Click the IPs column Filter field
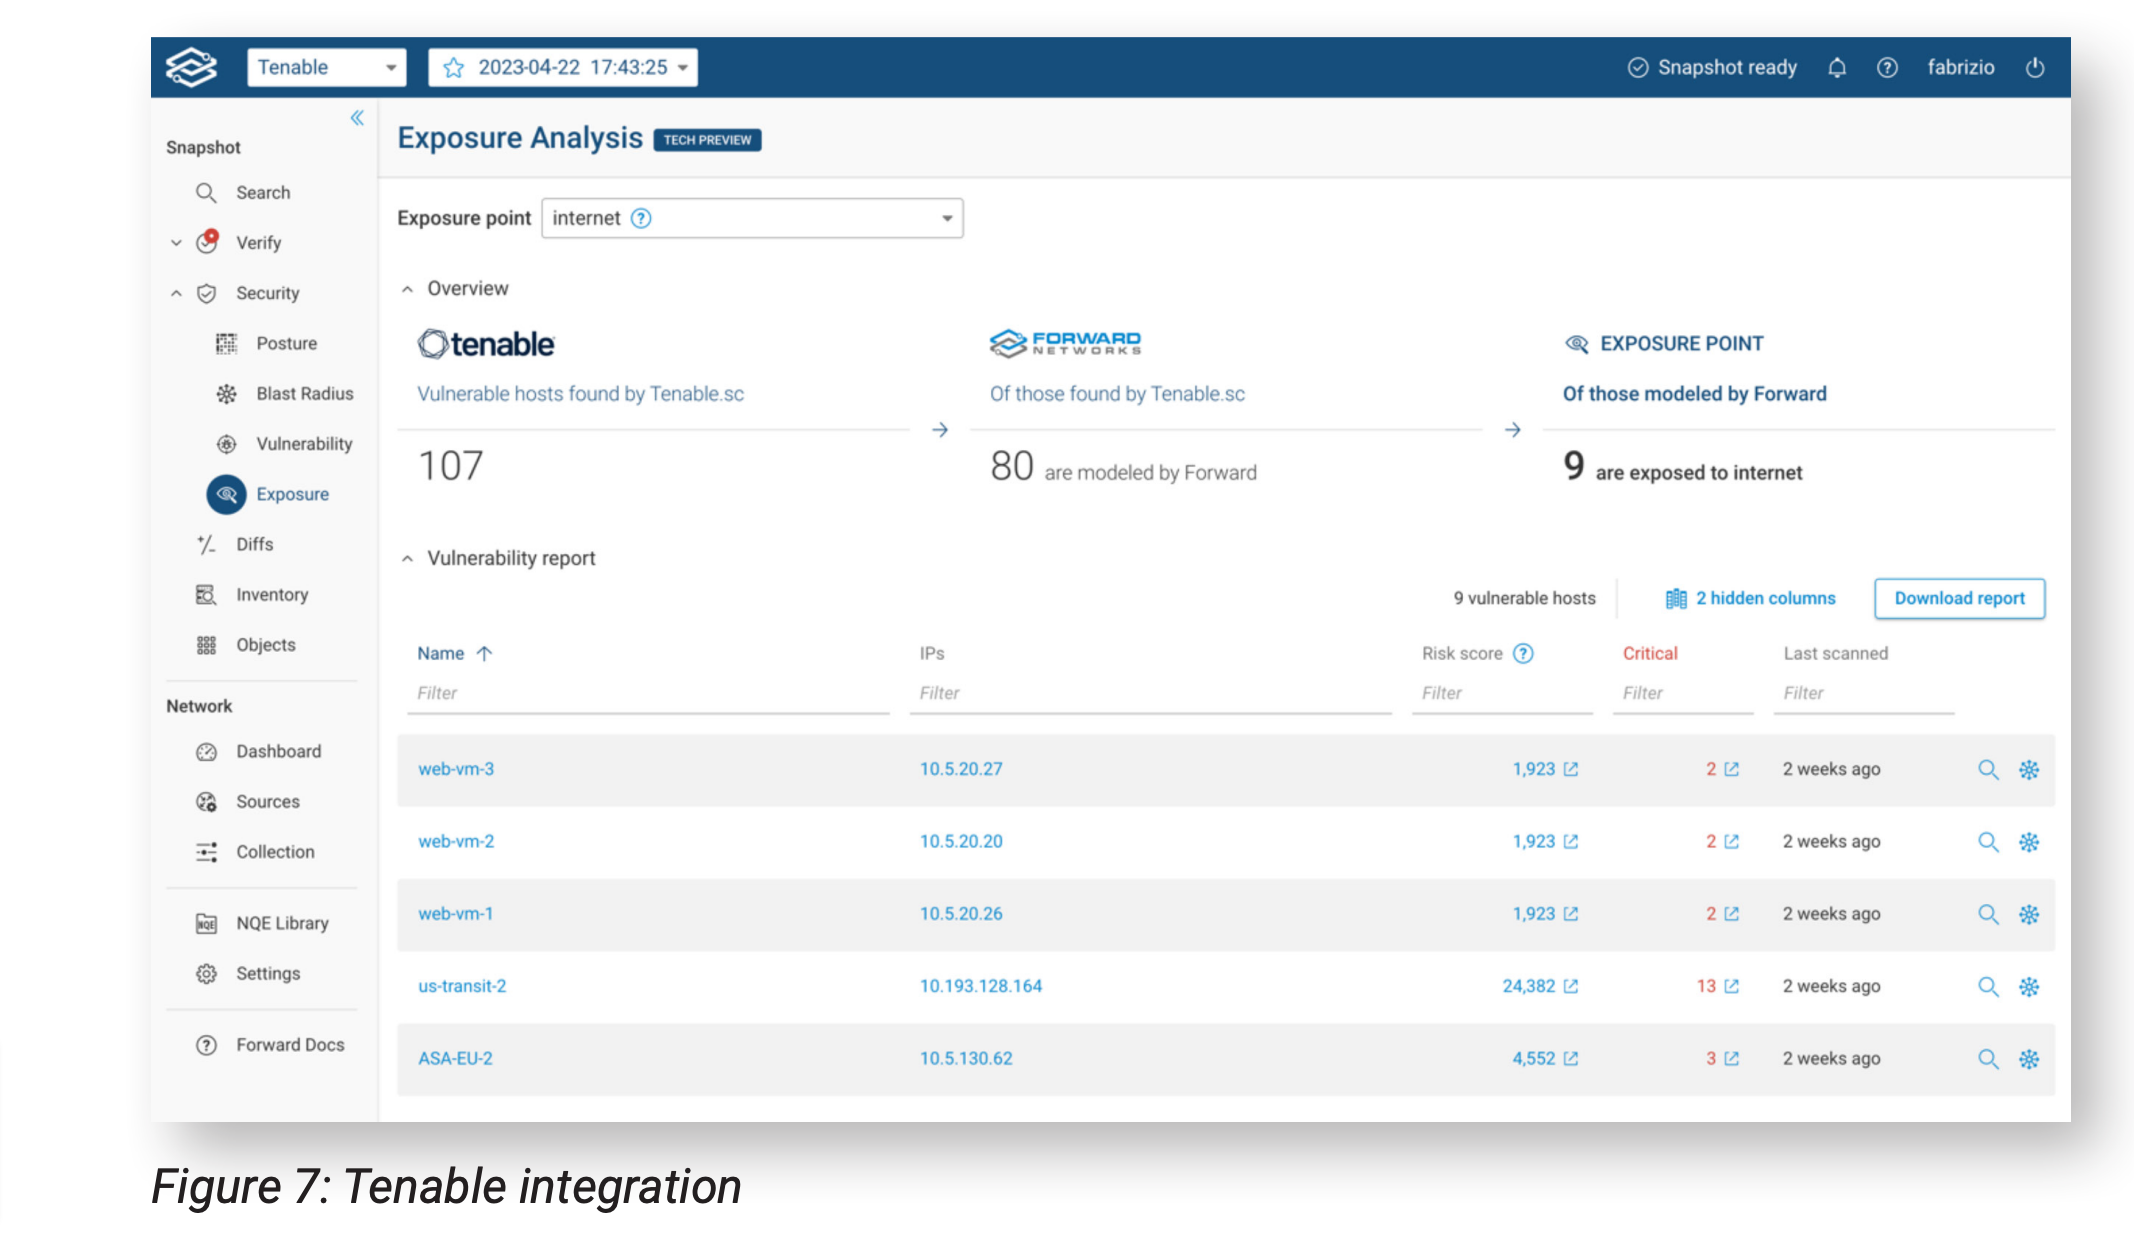Screen dimensions: 2134x1258 pyautogui.click(x=1149, y=693)
